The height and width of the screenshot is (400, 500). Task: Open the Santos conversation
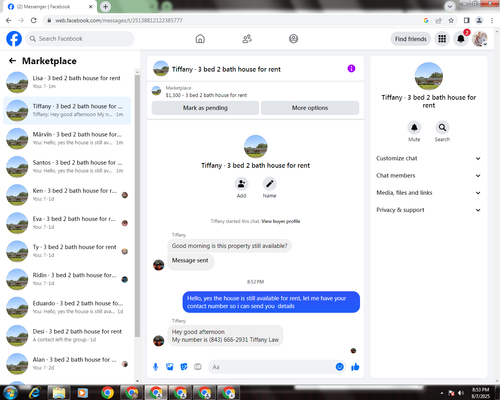pyautogui.click(x=67, y=167)
